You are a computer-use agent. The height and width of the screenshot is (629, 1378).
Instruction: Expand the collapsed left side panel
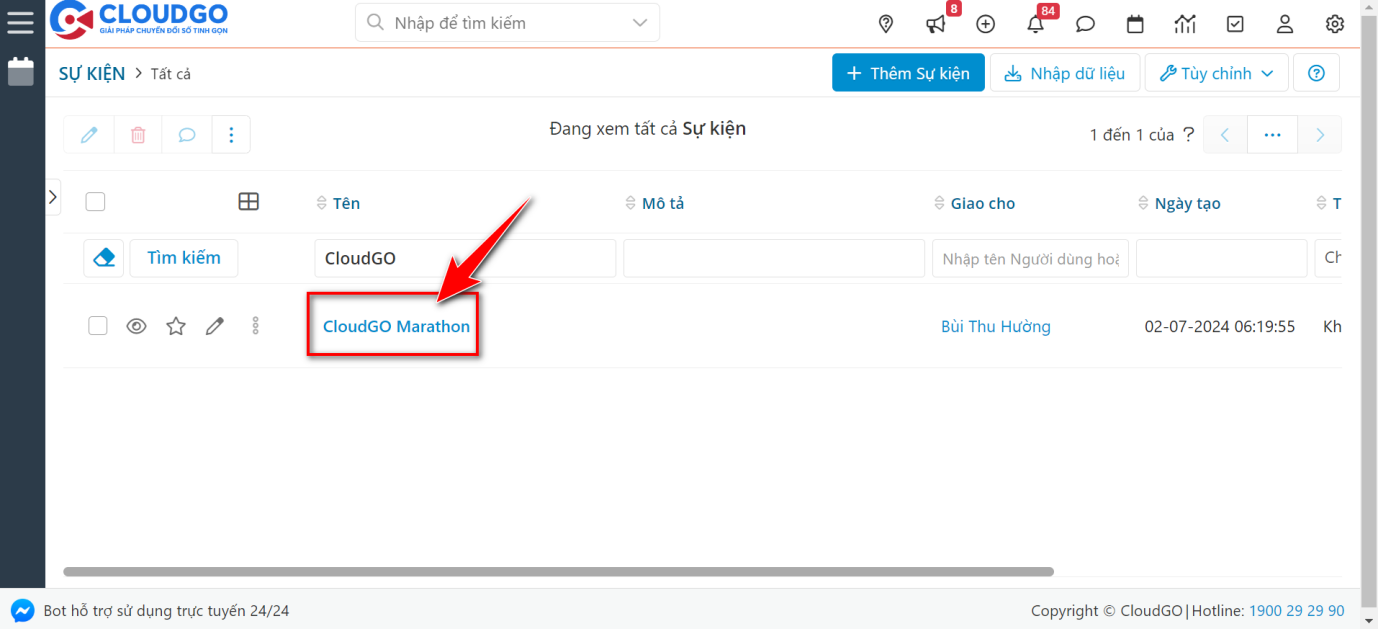(53, 197)
